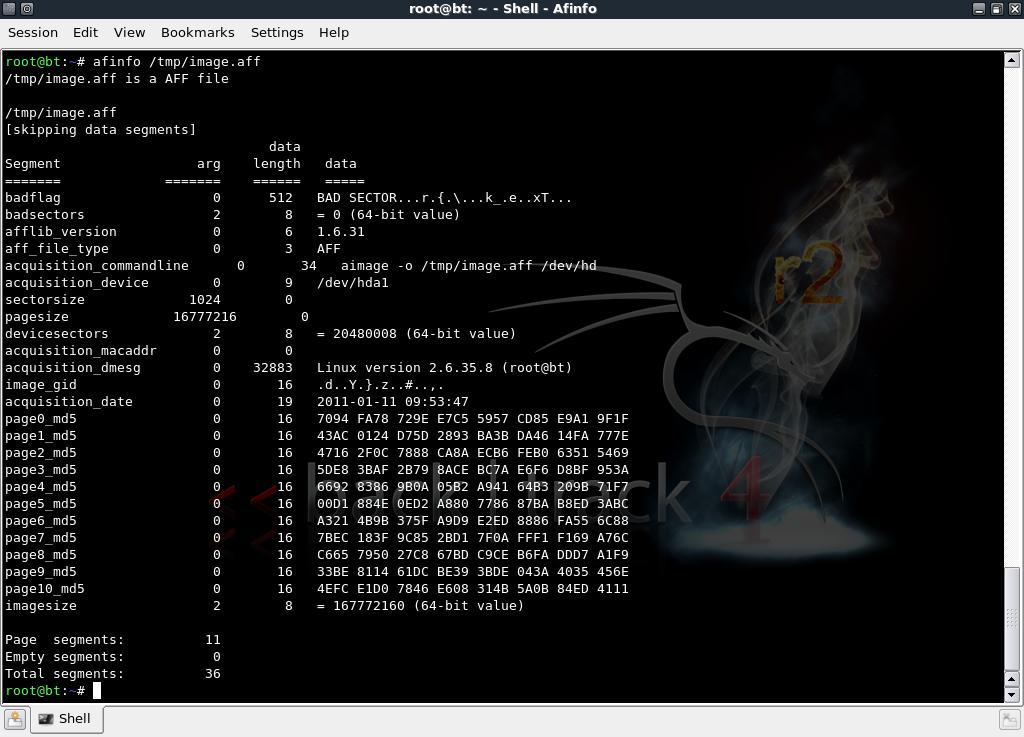Click the 'page5_md5' segment name
The height and width of the screenshot is (737, 1024).
coord(40,503)
